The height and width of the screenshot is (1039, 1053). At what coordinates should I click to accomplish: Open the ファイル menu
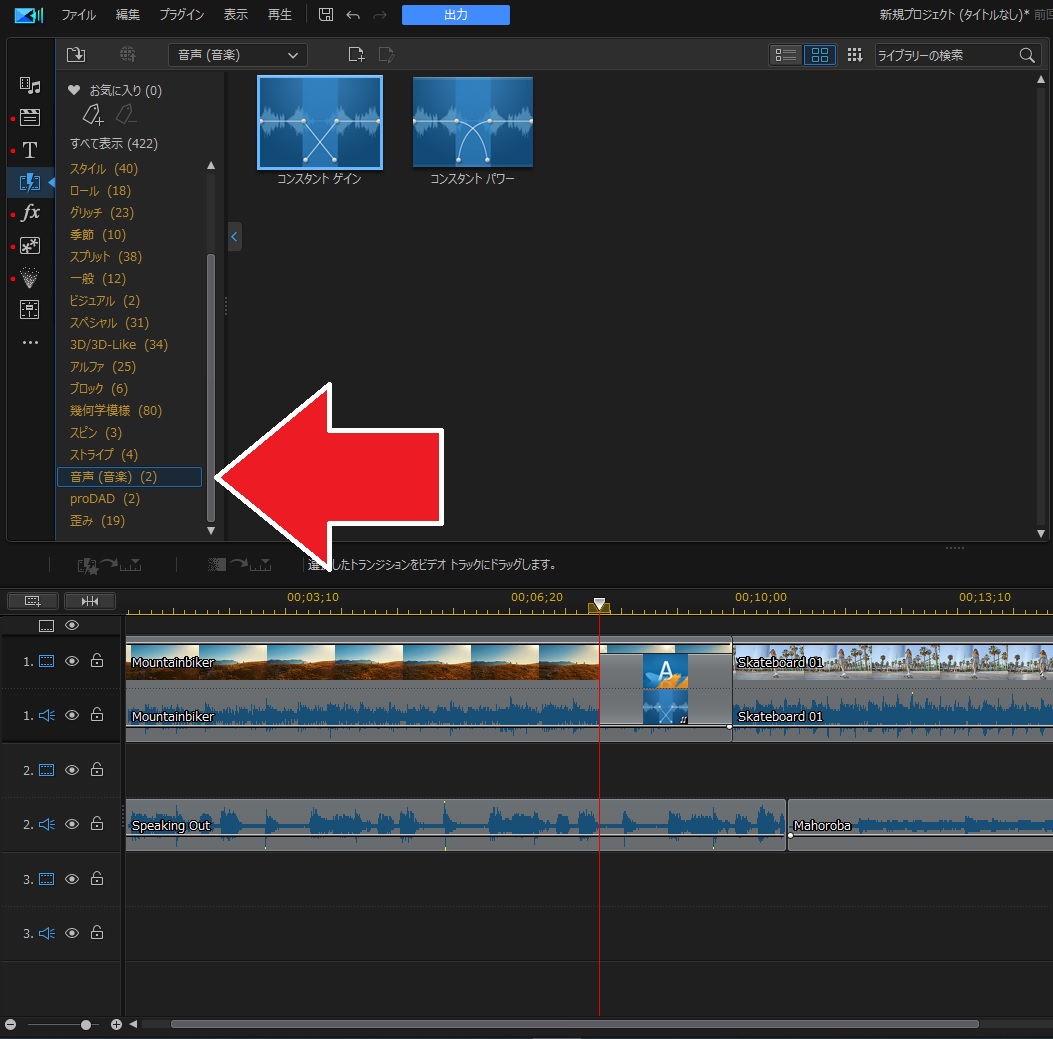78,15
